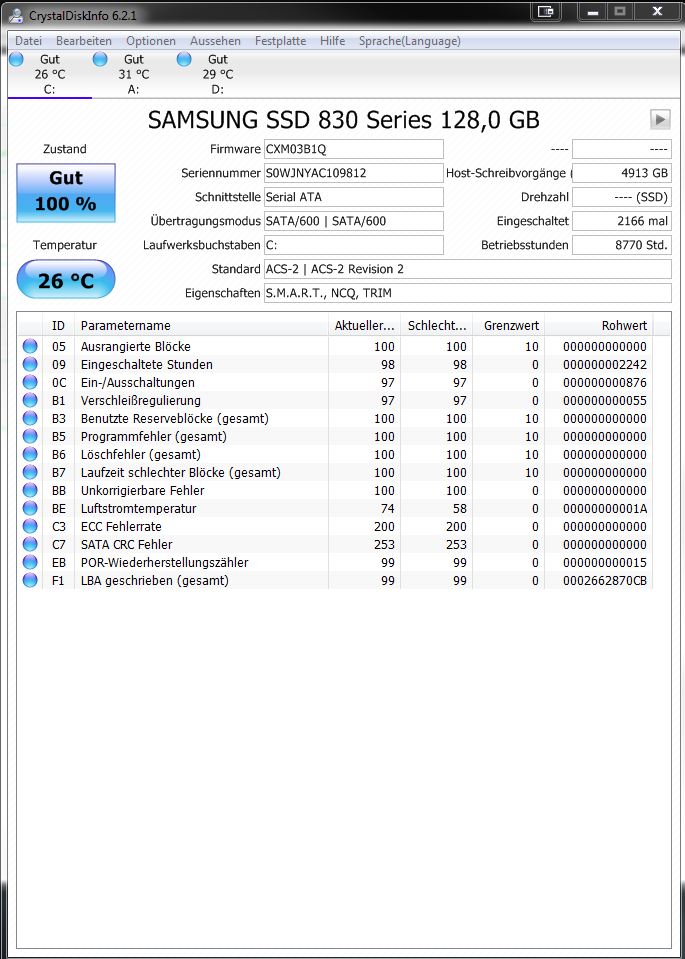Click Betriebsstunden value 8770 Std.

pyautogui.click(x=621, y=245)
